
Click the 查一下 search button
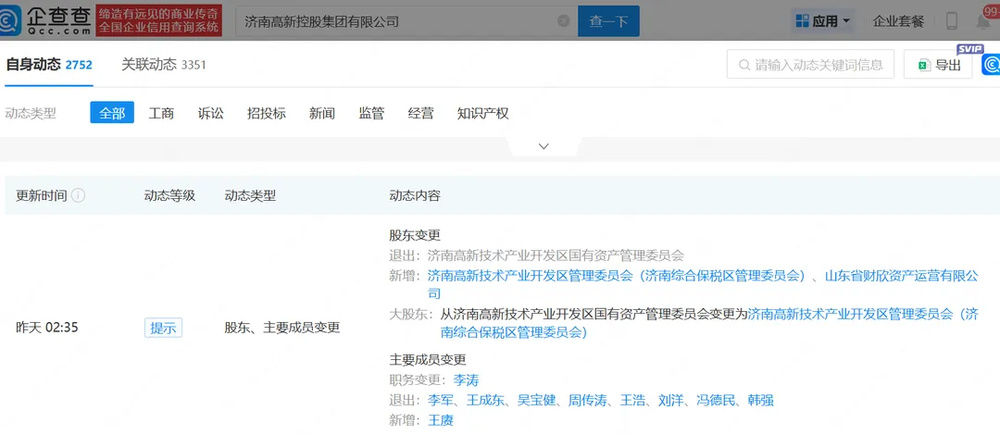(x=608, y=21)
